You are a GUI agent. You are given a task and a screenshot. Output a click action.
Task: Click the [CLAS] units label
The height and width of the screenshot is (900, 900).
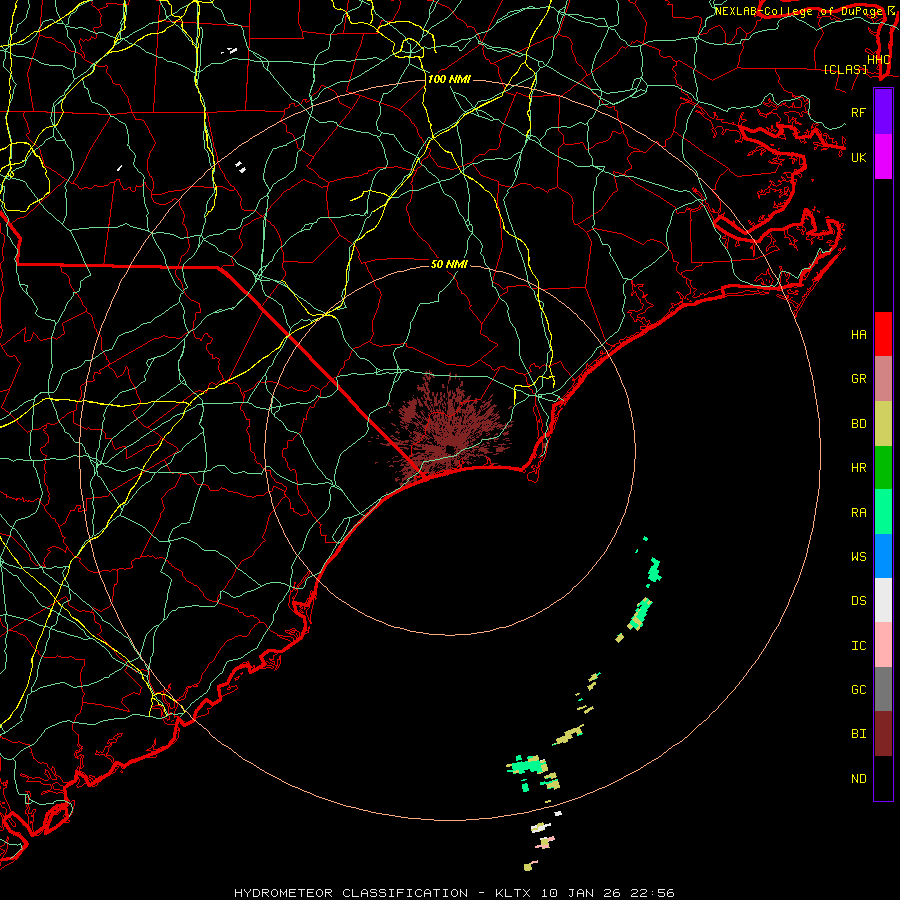tap(845, 69)
